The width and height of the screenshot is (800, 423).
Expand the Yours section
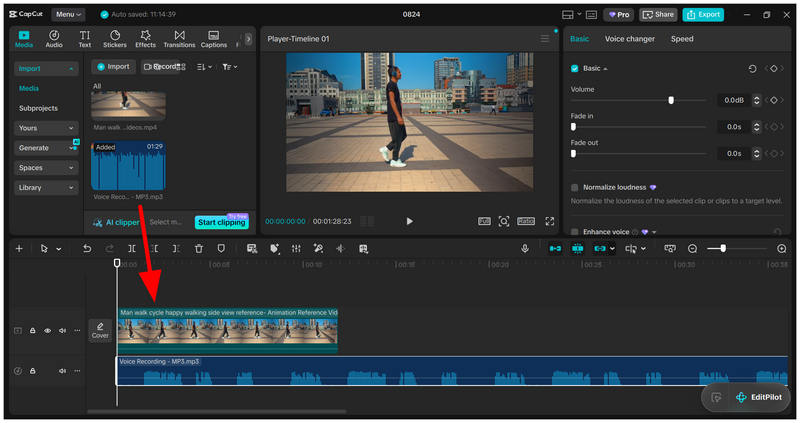(46, 128)
